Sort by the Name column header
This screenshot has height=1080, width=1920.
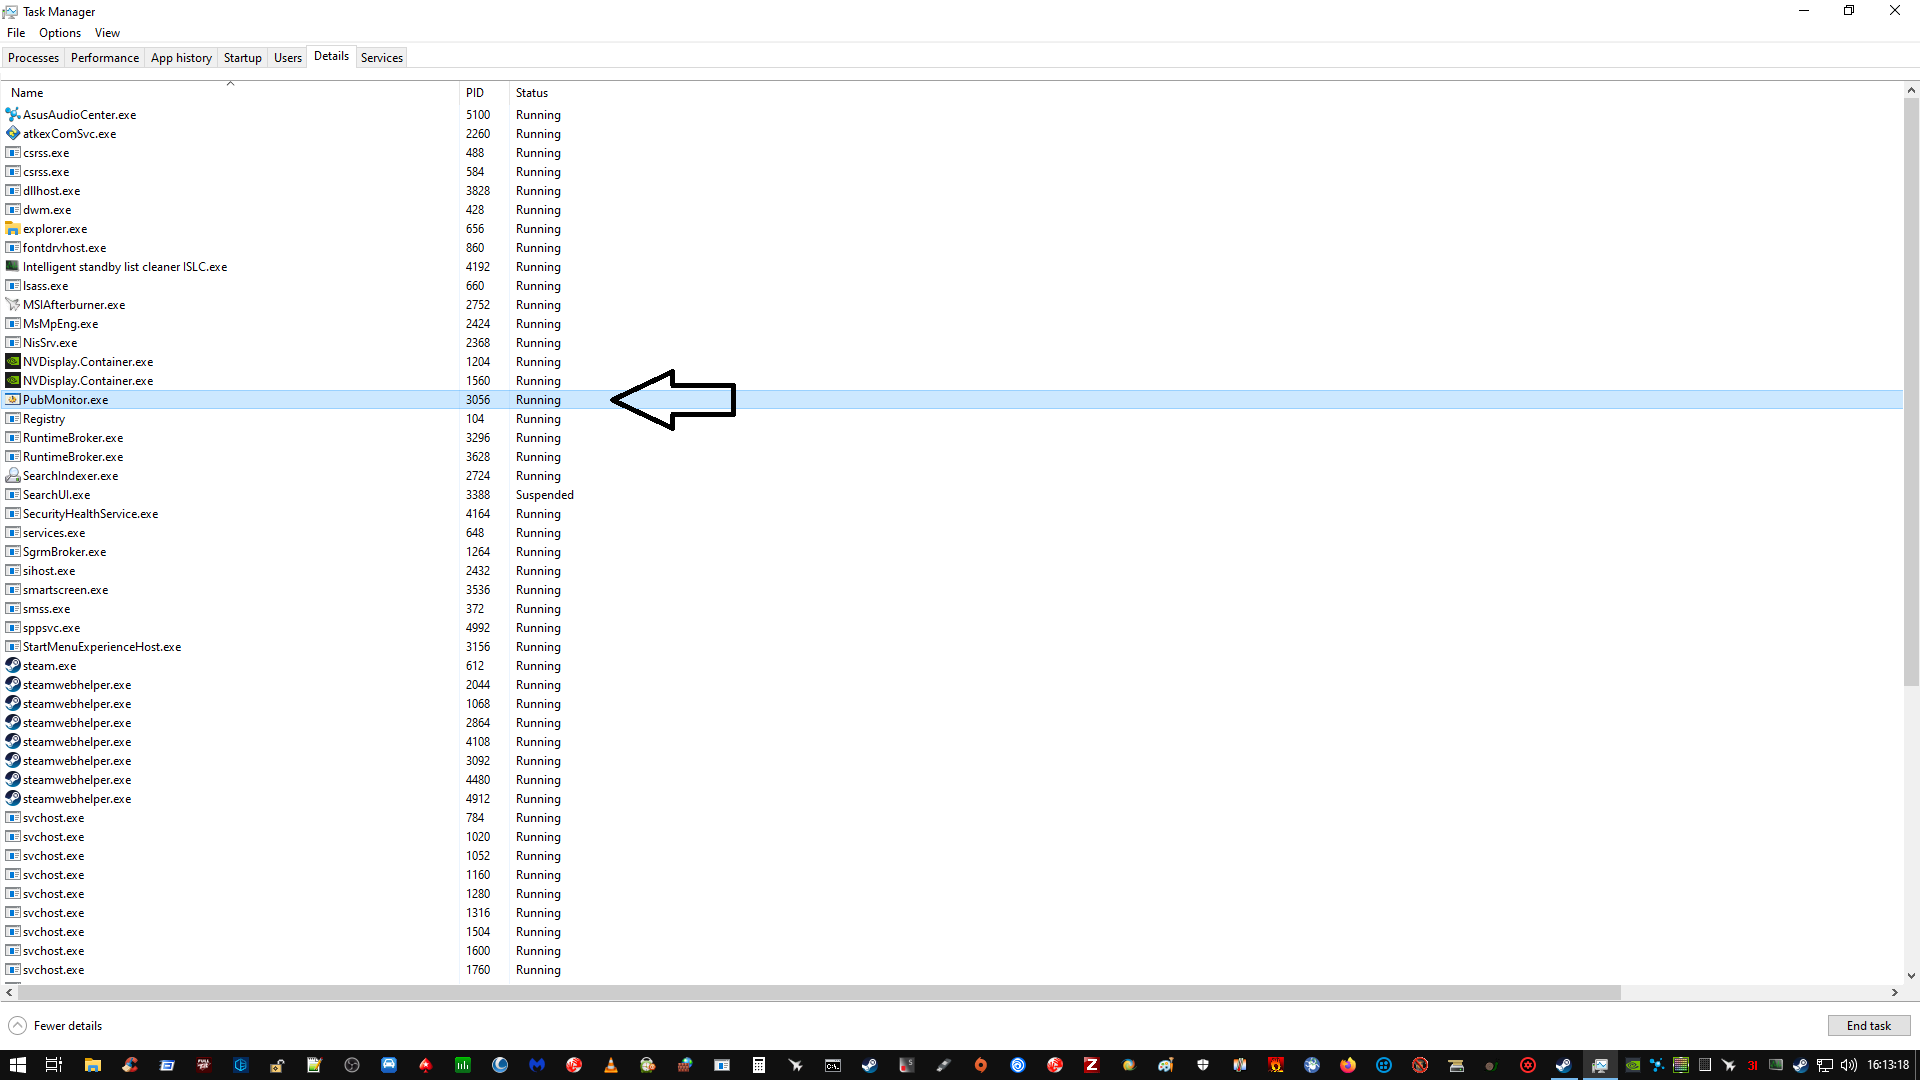(27, 93)
